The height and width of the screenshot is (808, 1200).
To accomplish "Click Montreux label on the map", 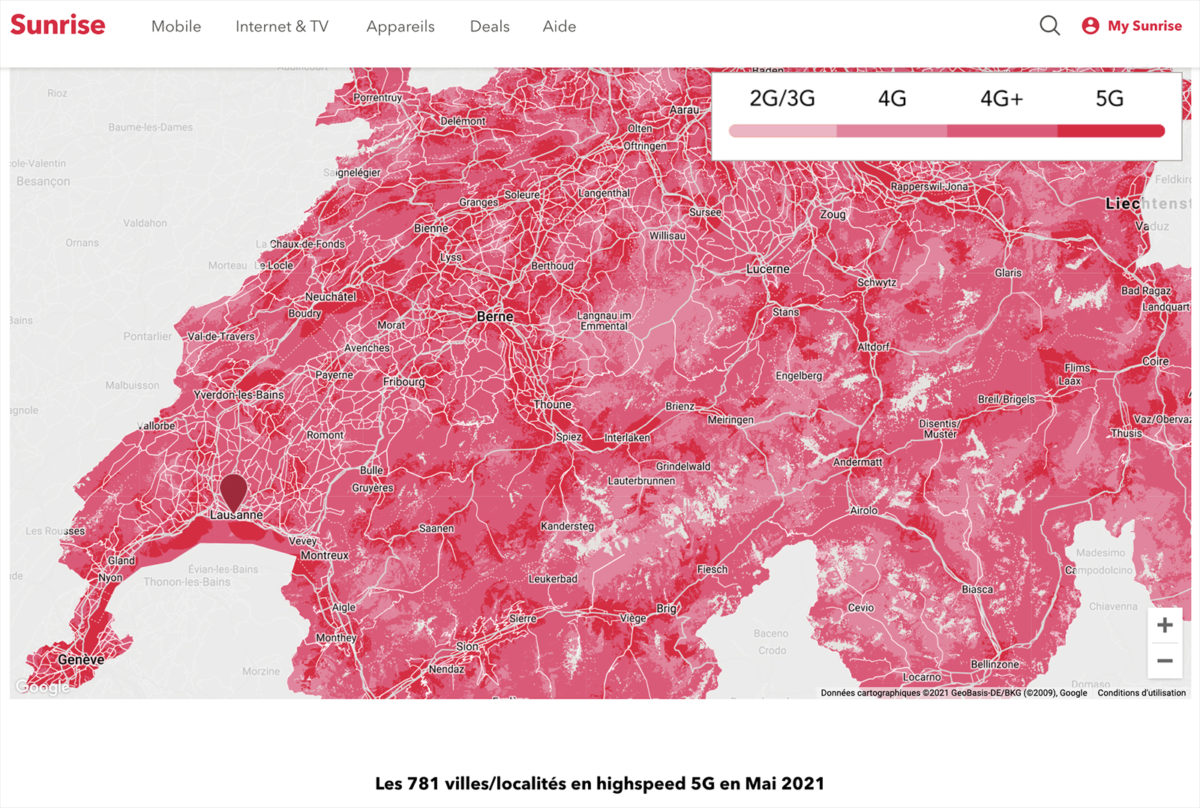I will click(324, 555).
